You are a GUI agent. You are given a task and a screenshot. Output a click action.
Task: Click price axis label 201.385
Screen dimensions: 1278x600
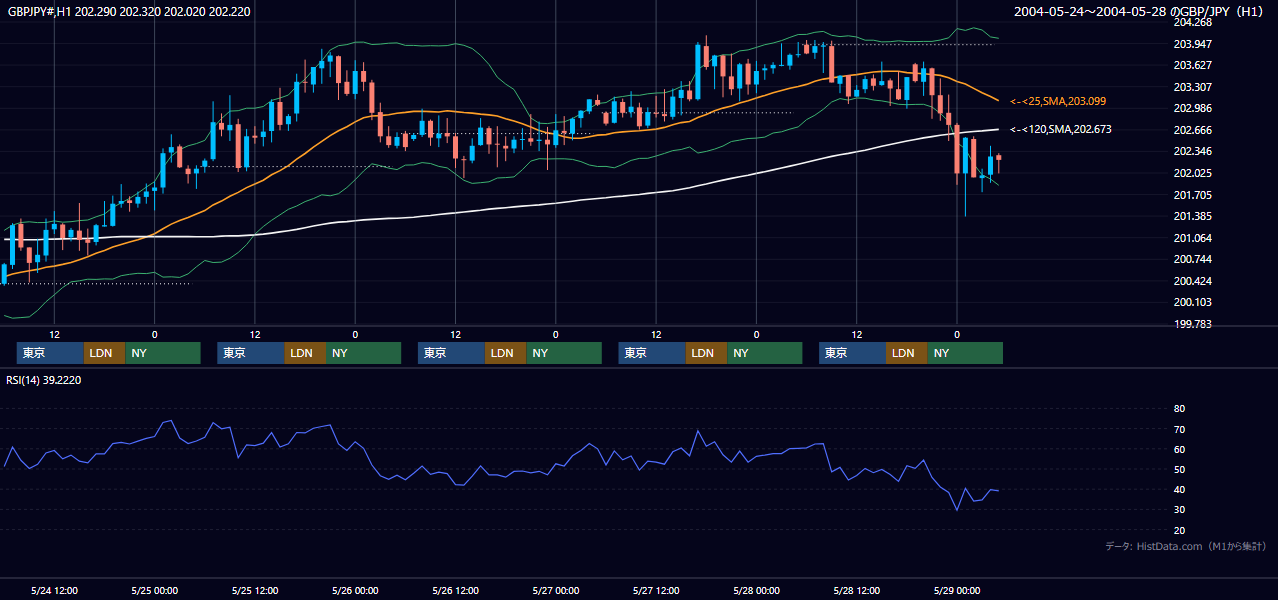(x=1192, y=216)
